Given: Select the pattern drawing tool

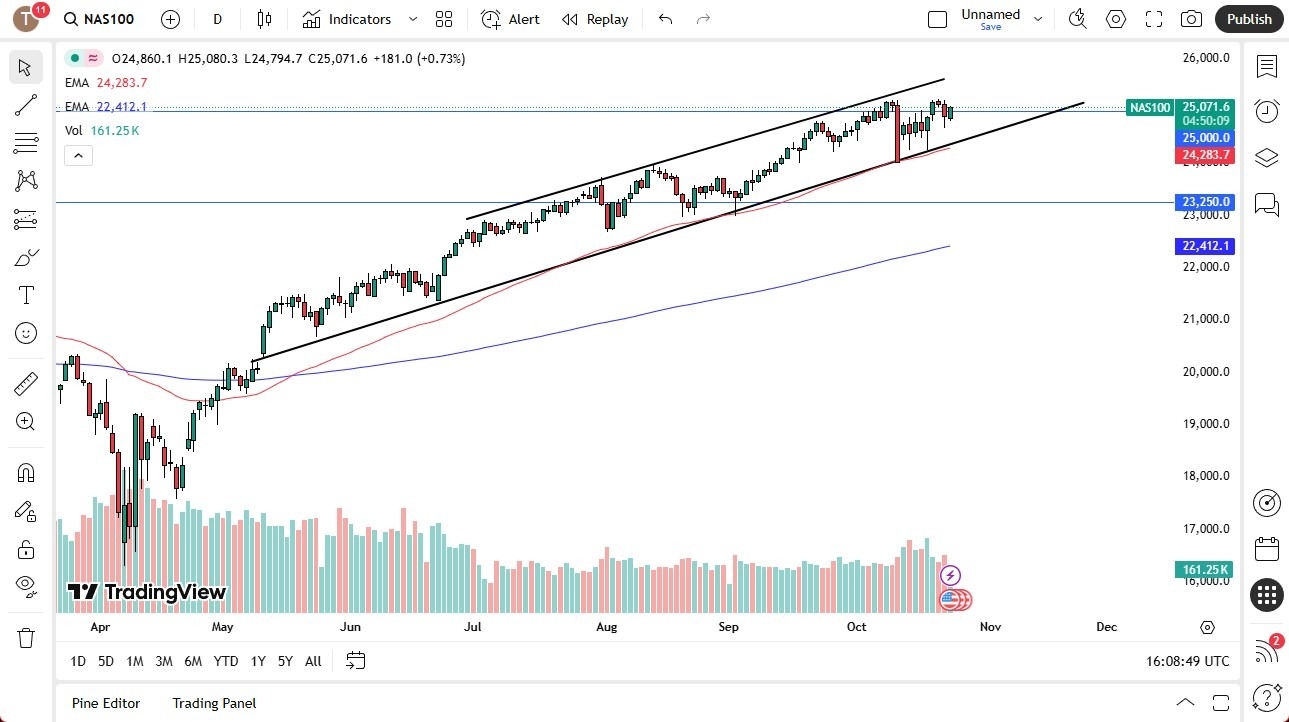Looking at the screenshot, I should (25, 181).
